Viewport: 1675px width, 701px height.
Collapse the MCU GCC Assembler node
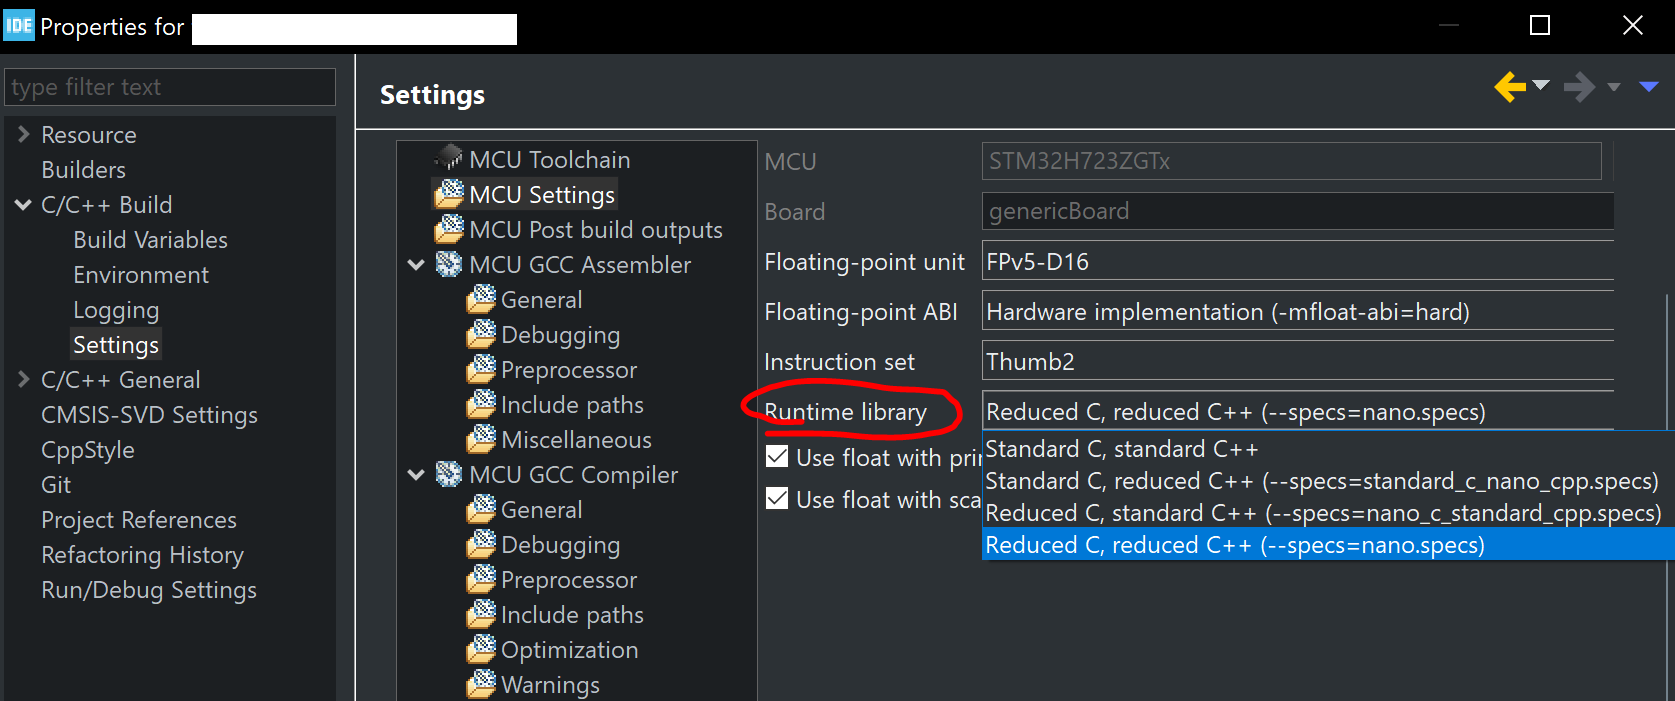coord(417,264)
